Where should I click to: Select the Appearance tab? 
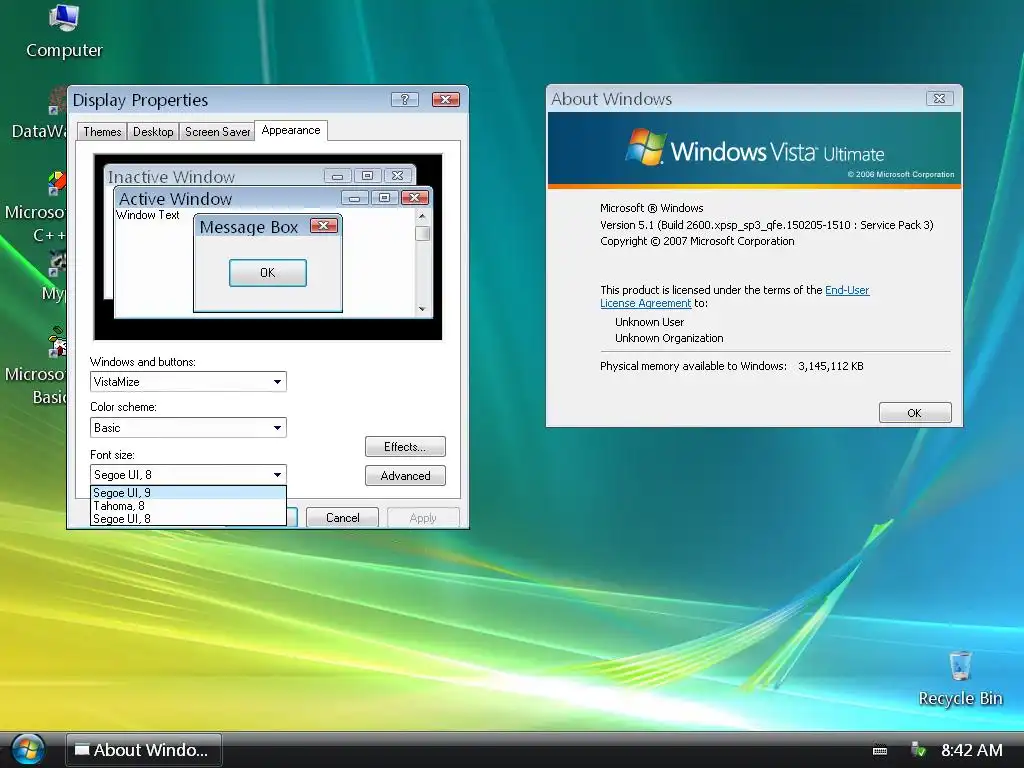(291, 131)
